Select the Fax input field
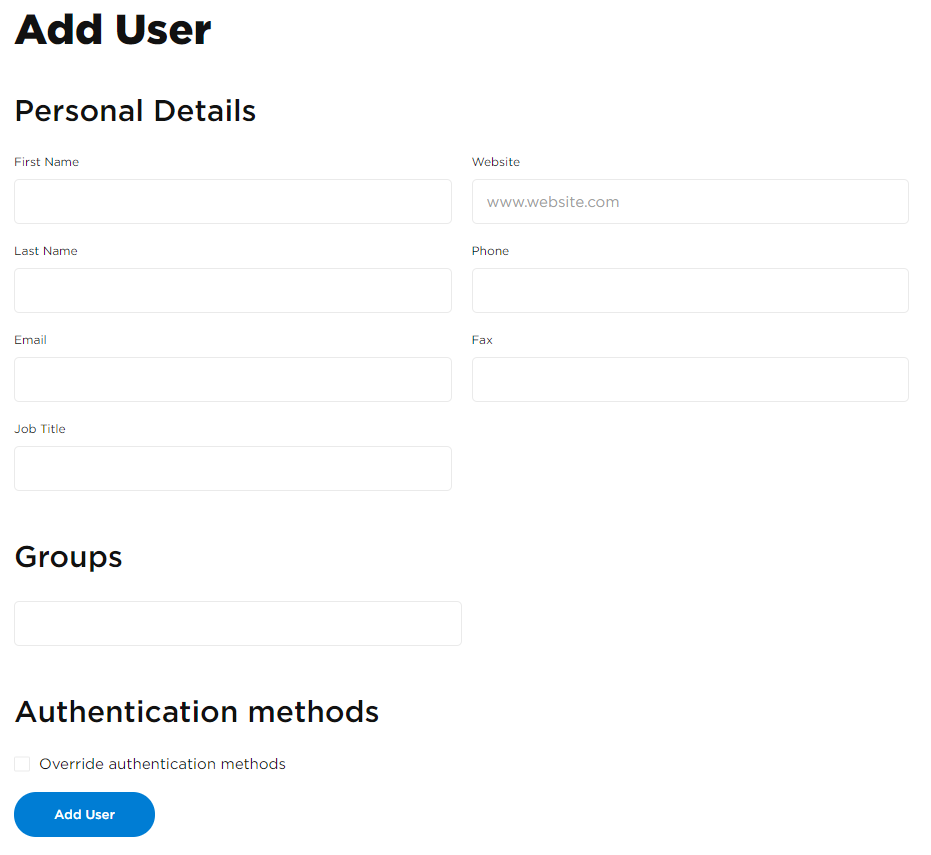 (690, 379)
